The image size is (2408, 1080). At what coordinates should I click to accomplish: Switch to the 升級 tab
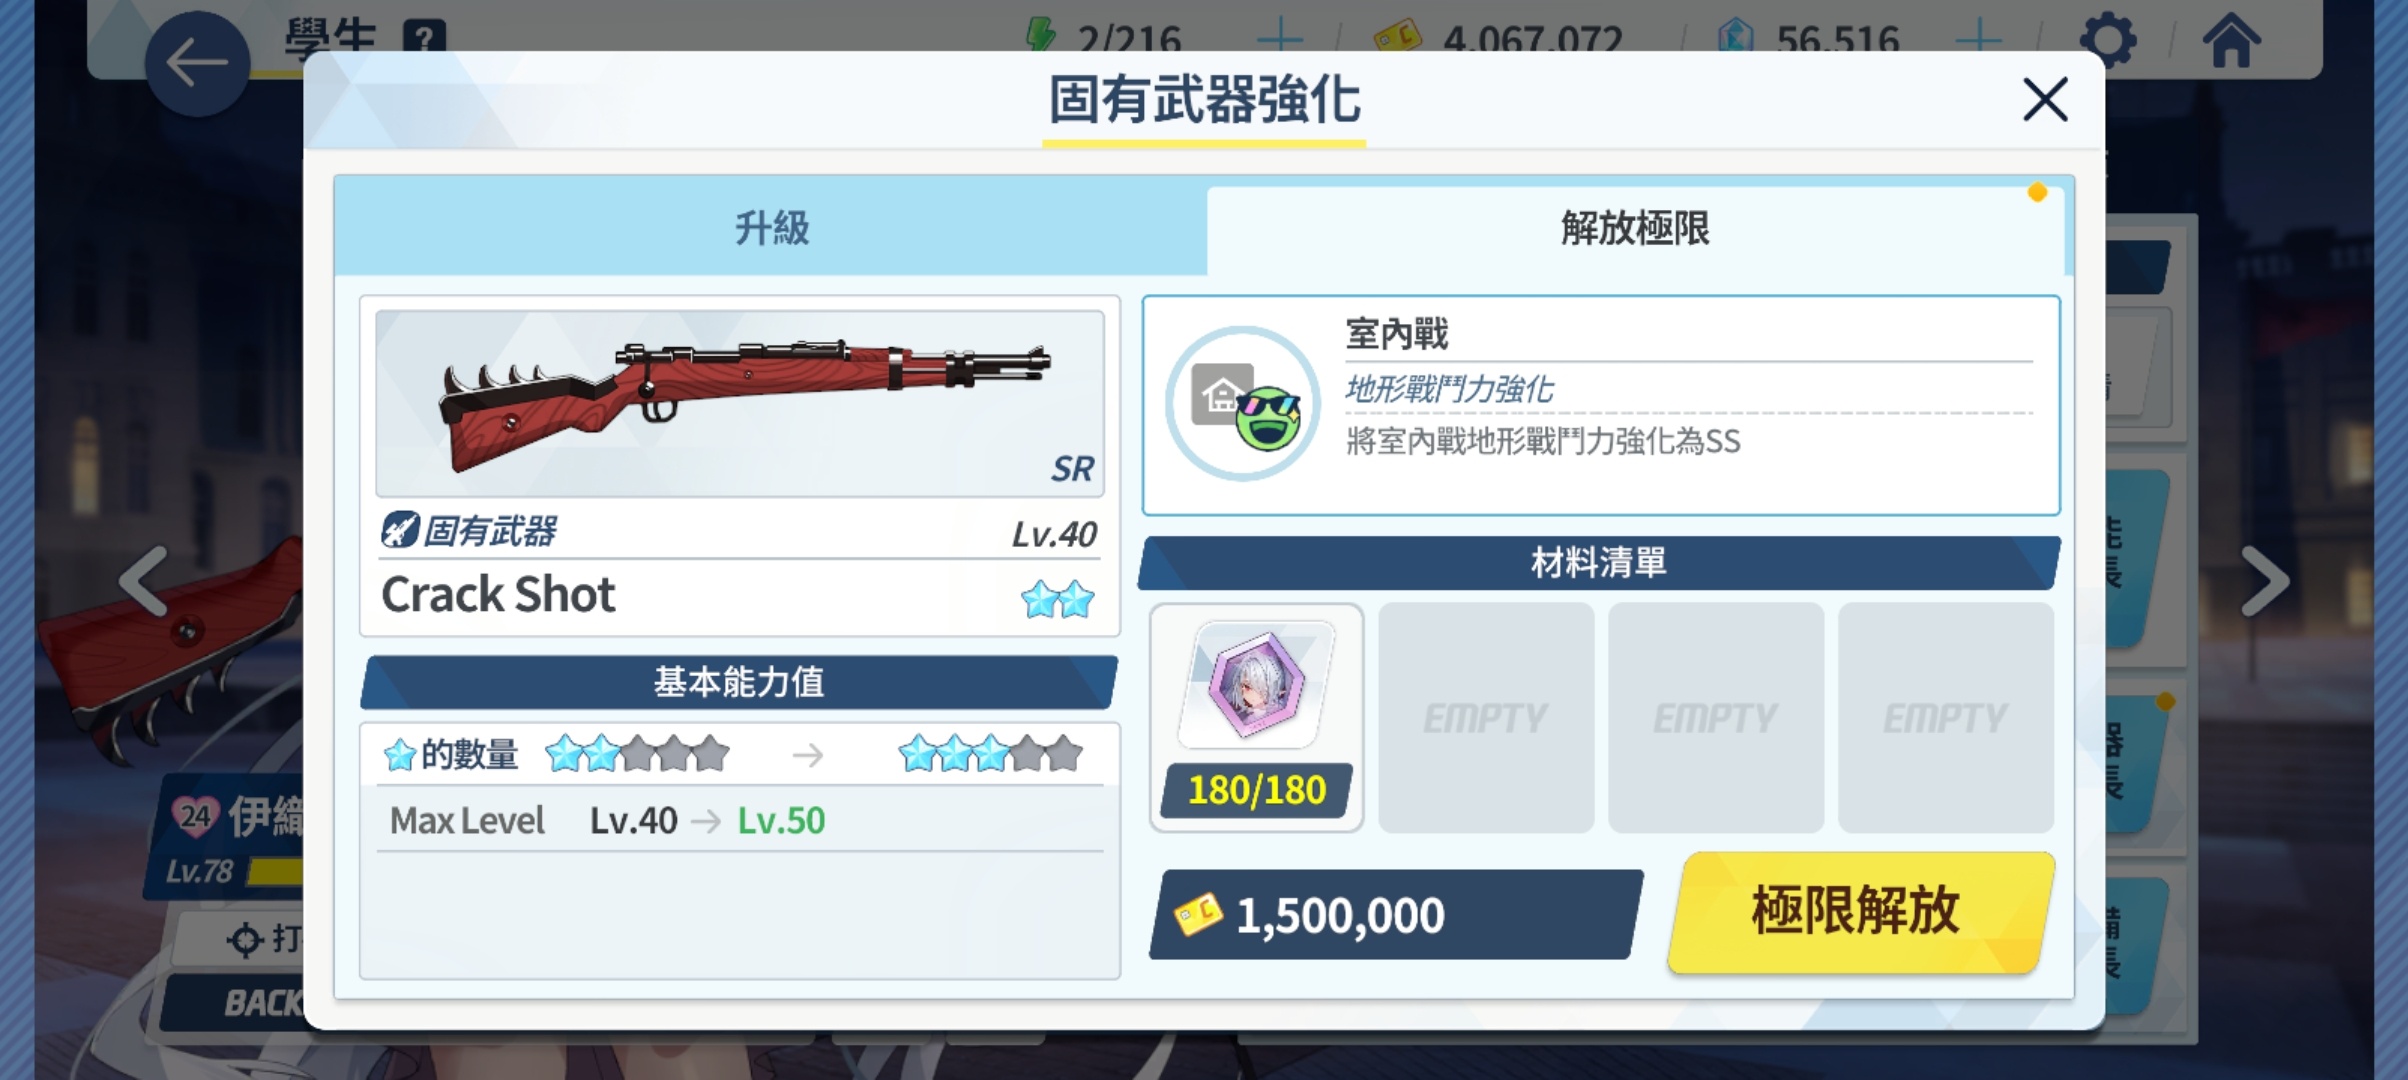(771, 228)
